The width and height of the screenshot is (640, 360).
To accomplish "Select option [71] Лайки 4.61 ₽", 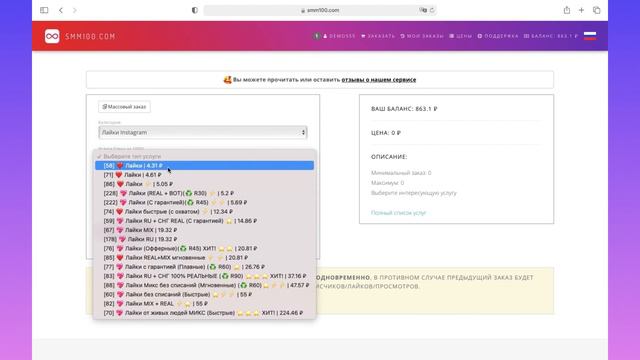I will click(x=204, y=175).
